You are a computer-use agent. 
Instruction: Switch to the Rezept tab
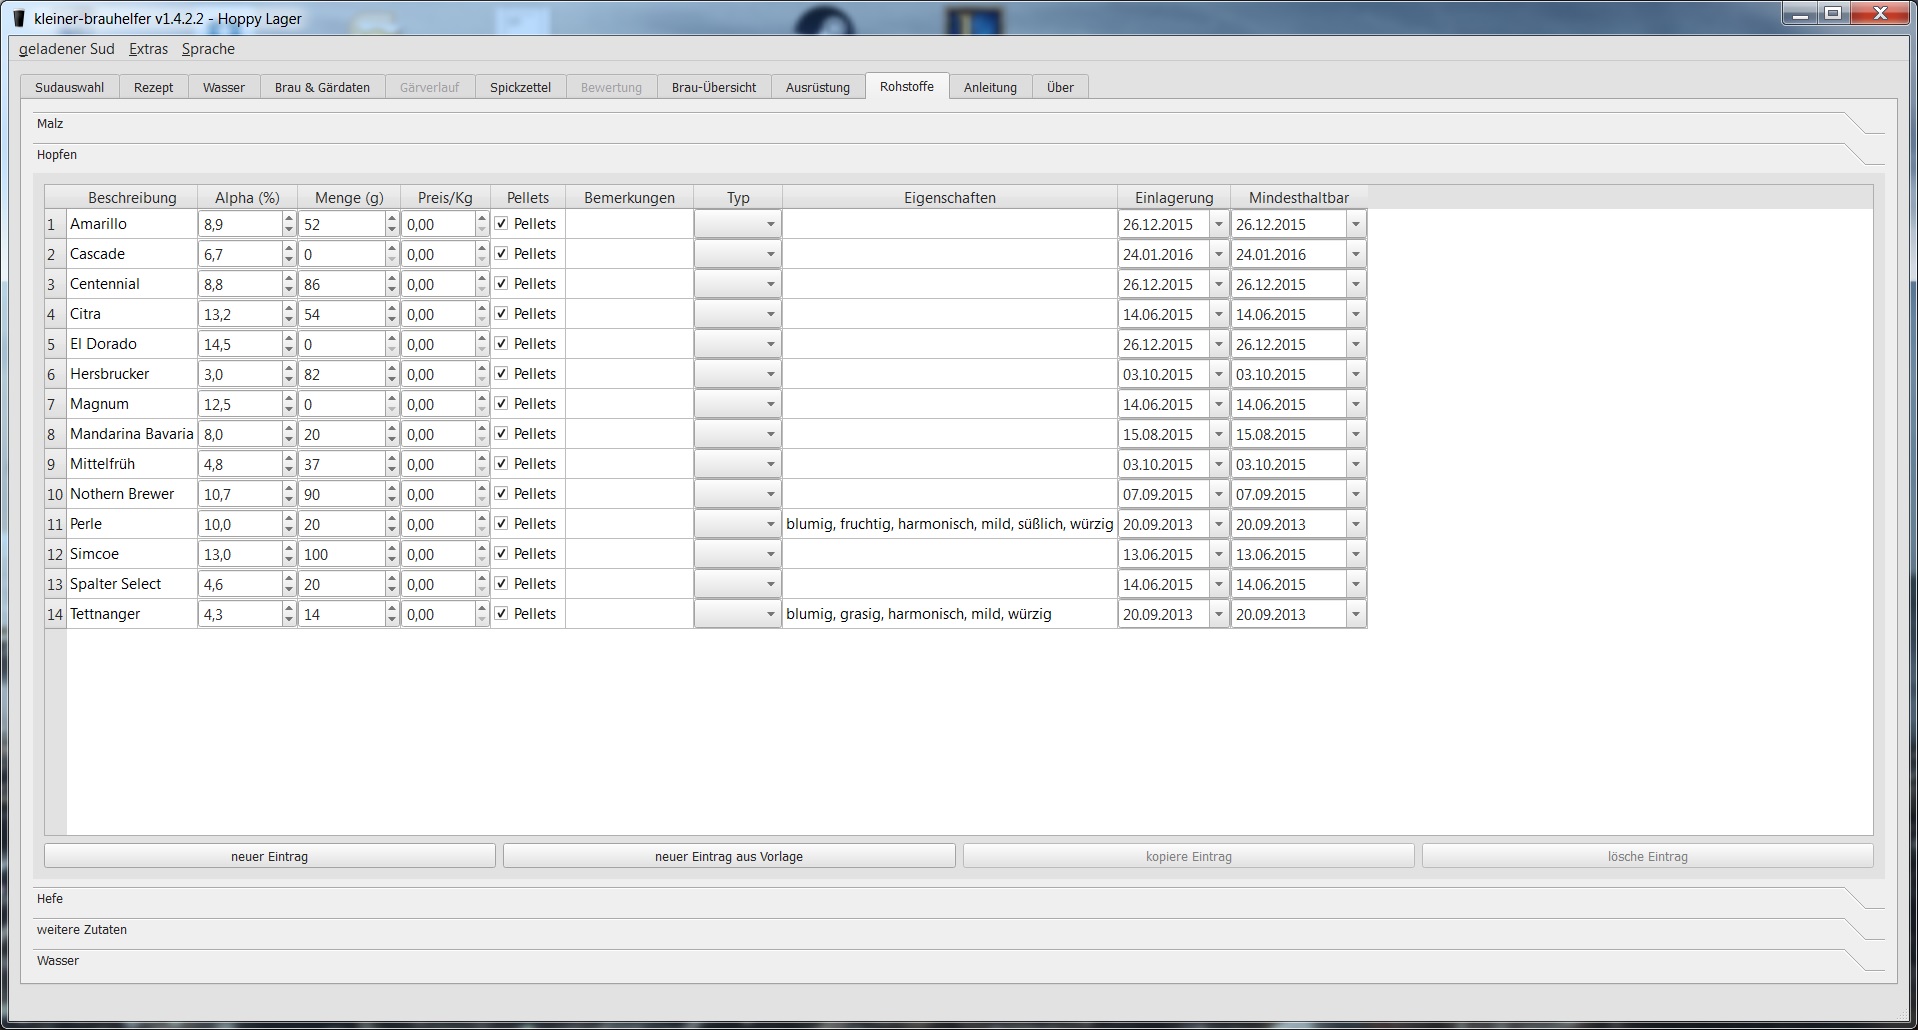pos(153,87)
